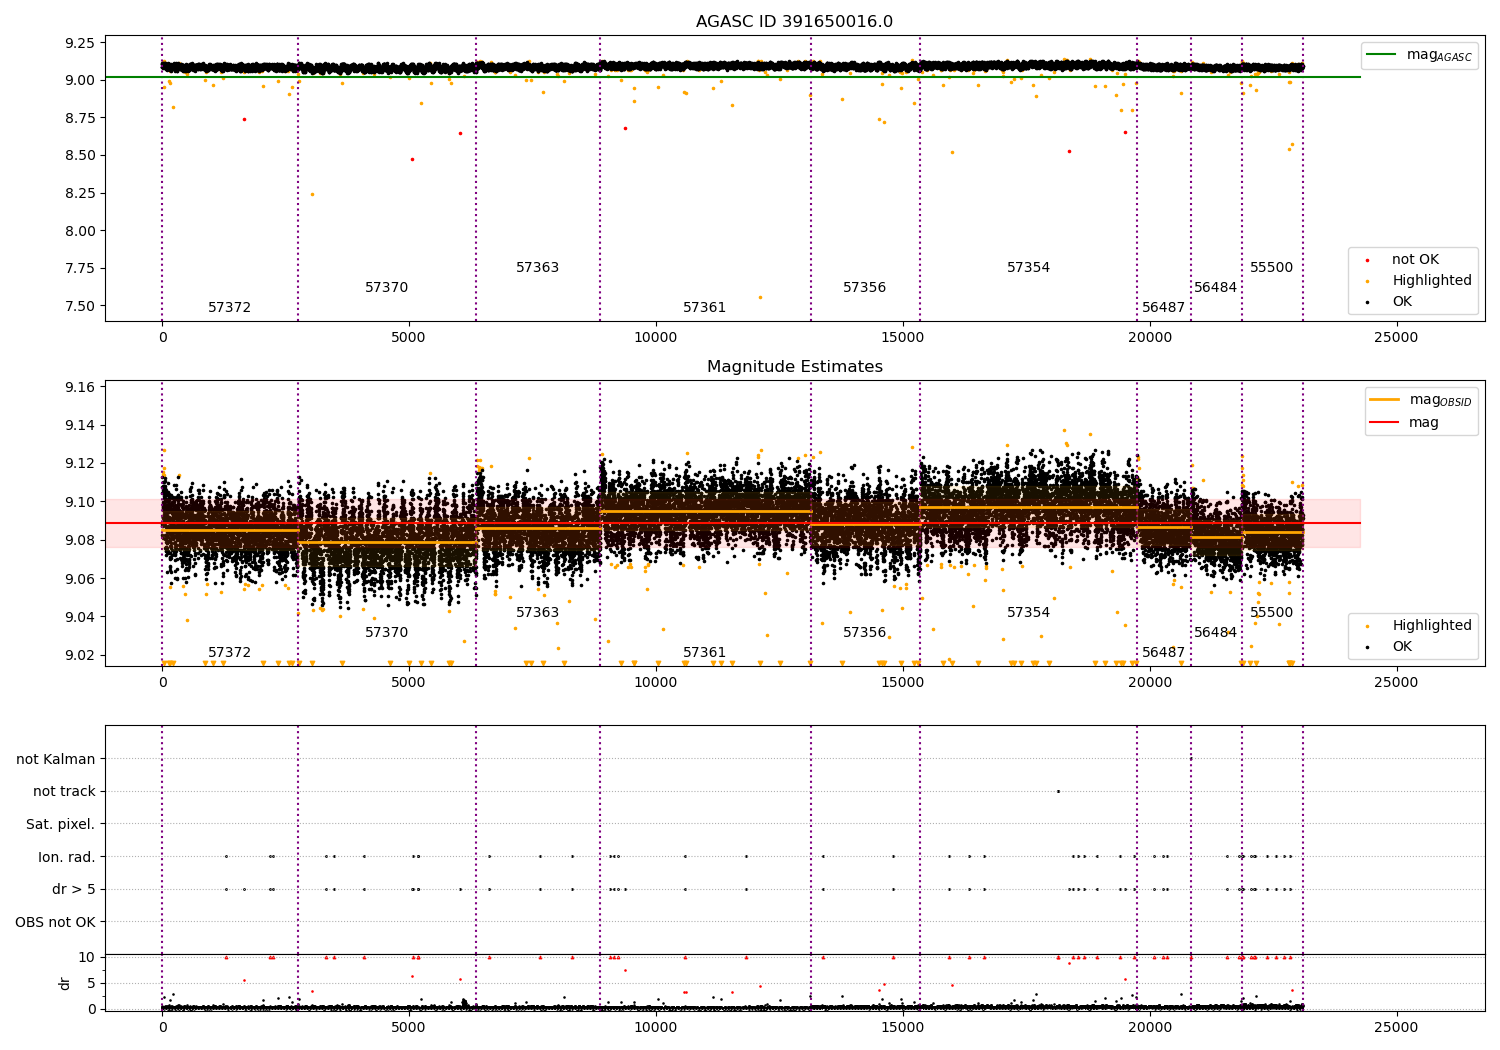
Task: Click the "Ion. rad." axis label
Action: tap(67, 857)
